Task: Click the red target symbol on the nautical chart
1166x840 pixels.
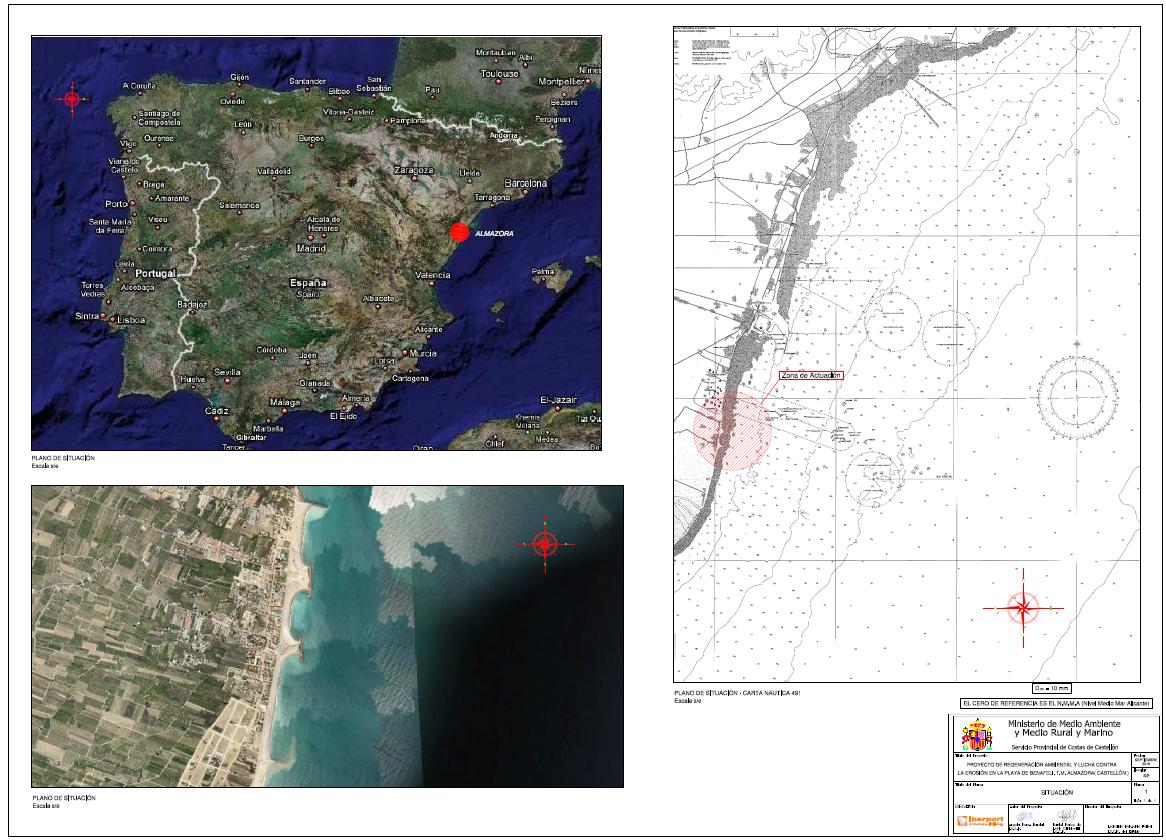Action: point(1024,608)
